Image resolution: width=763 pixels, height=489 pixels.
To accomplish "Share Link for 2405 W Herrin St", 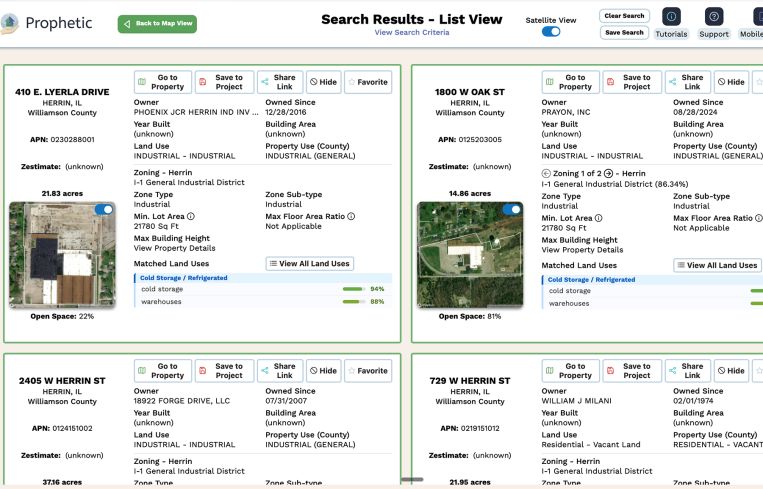I will pos(280,371).
